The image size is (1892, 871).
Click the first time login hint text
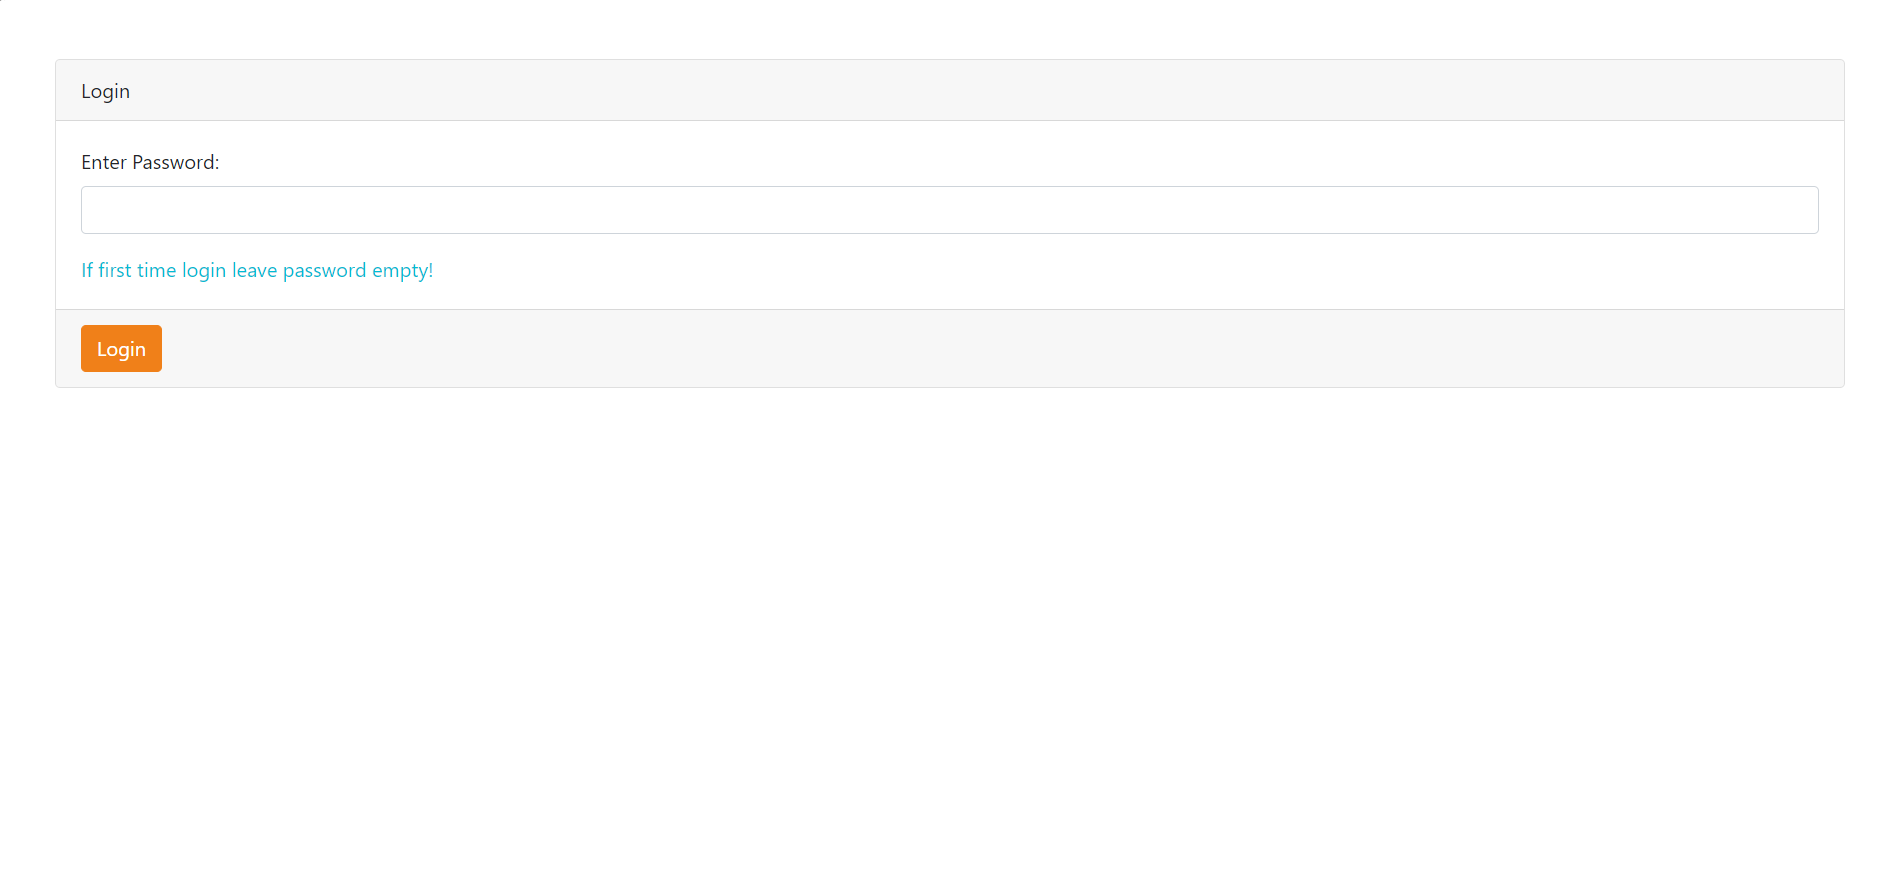pyautogui.click(x=257, y=270)
